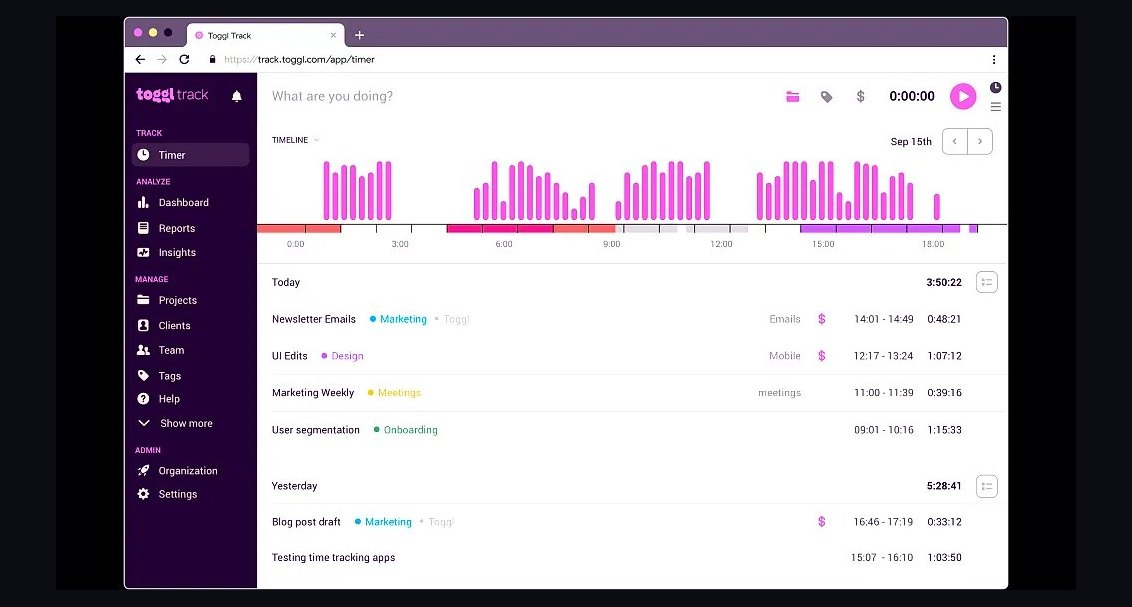Screen dimensions: 1132x607
Task: Click time range 09:01 - 10:16
Action: pyautogui.click(x=884, y=429)
